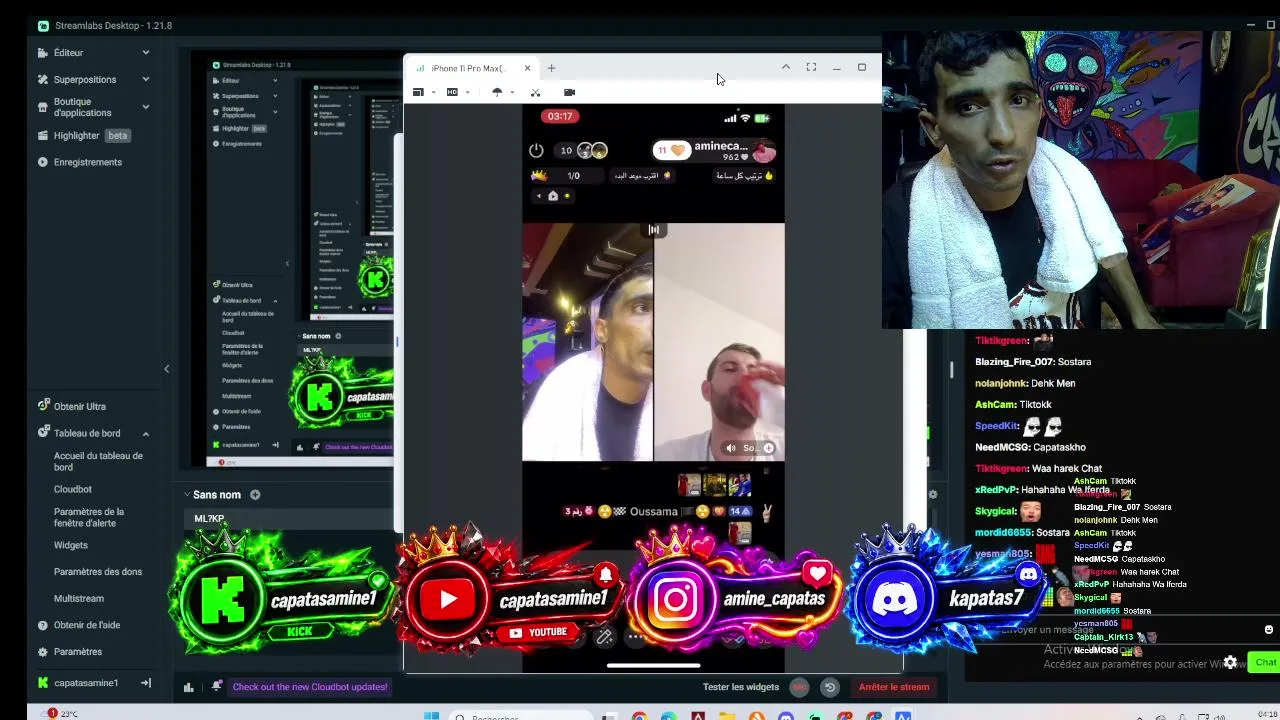This screenshot has height=720, width=1280.
Task: Click the replay buffer icon
Action: click(829, 687)
